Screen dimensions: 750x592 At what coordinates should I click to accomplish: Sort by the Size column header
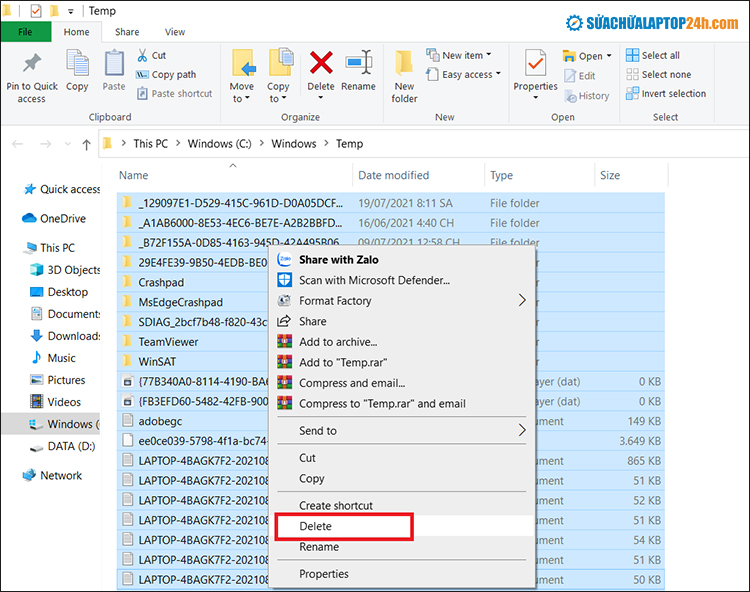[x=610, y=175]
